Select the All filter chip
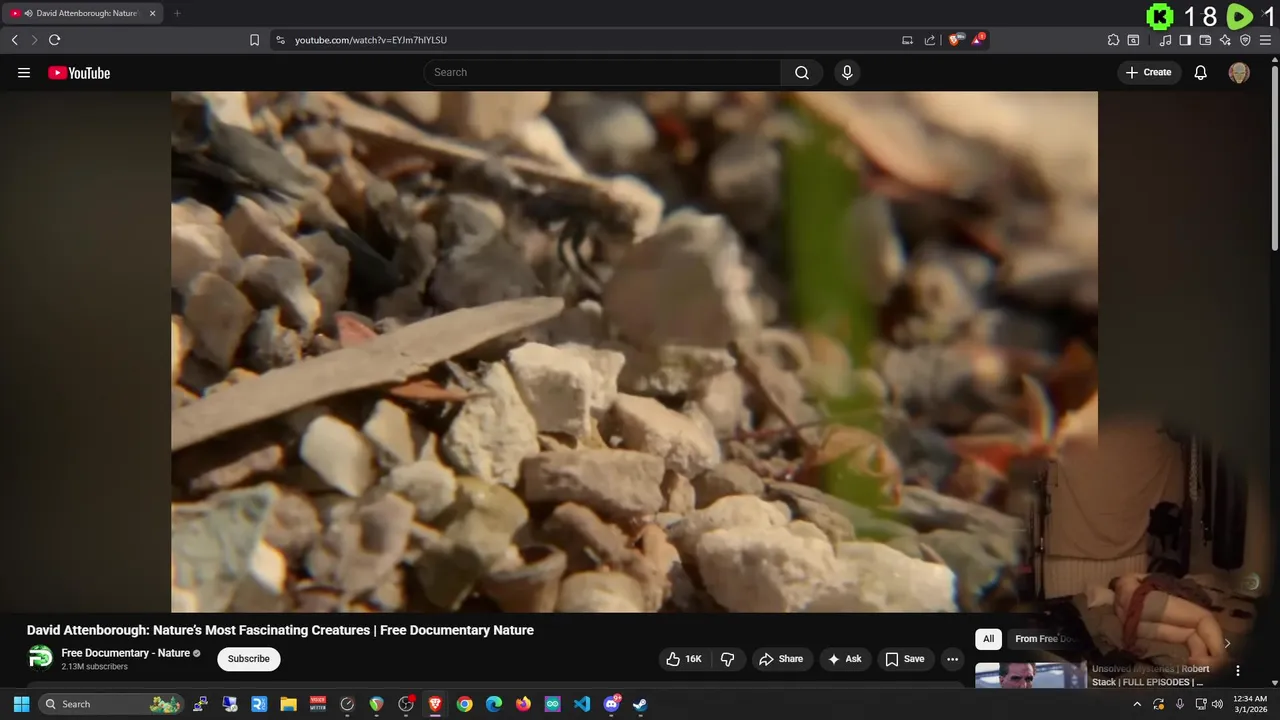Screen dimensions: 1280x720 (x=988, y=639)
